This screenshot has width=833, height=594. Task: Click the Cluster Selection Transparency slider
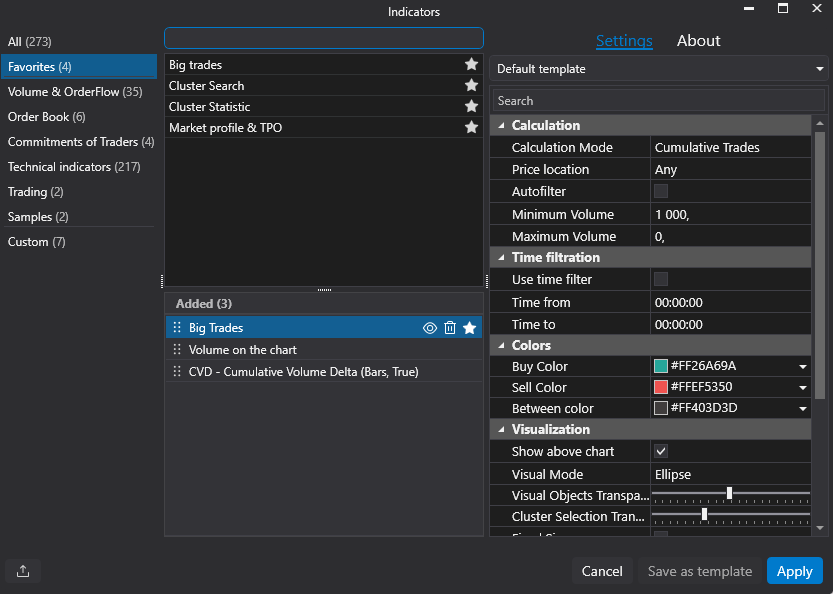[x=730, y=515]
